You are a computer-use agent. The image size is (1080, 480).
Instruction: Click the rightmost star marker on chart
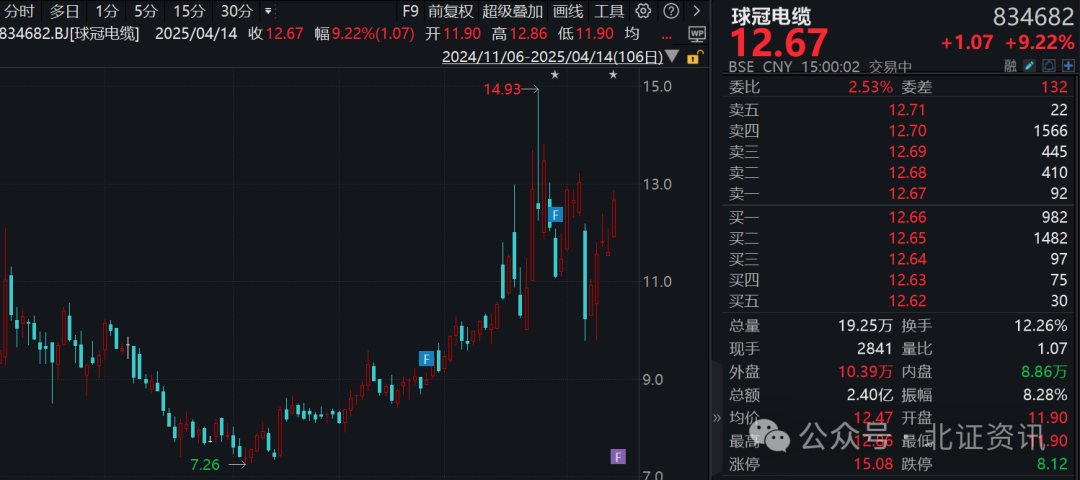pos(613,74)
